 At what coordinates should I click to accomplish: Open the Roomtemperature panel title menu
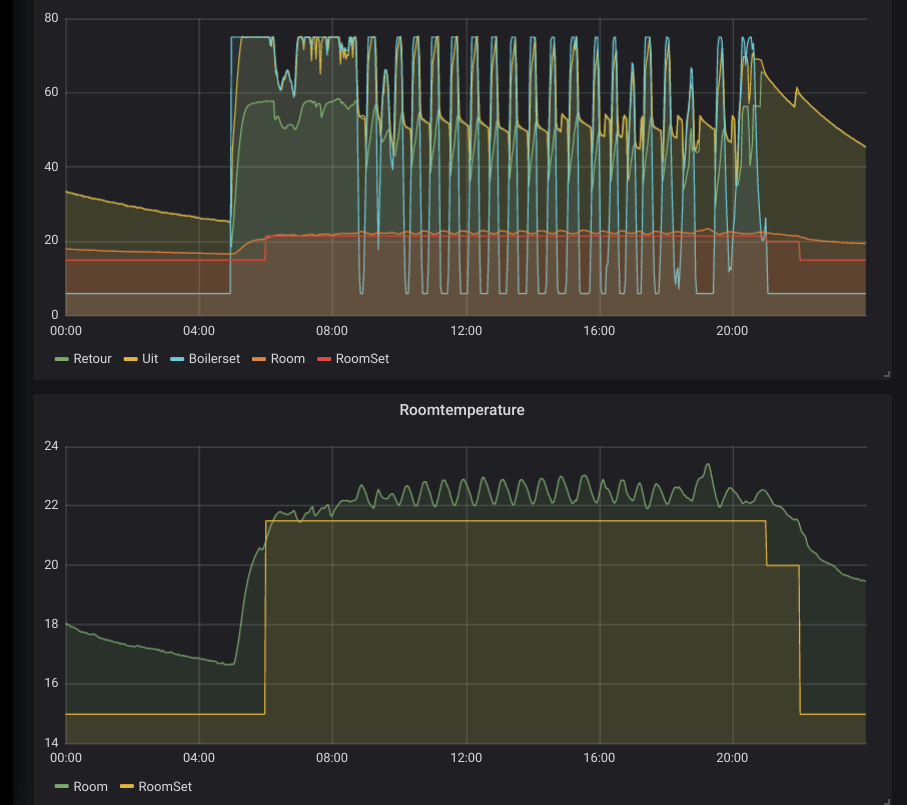click(x=462, y=410)
